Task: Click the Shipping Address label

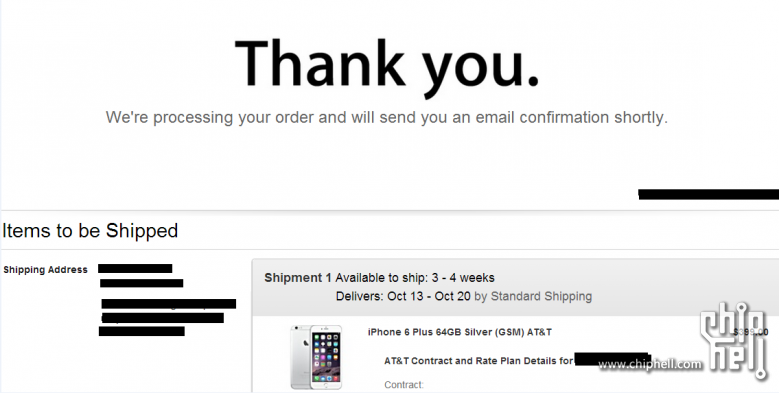Action: click(45, 270)
